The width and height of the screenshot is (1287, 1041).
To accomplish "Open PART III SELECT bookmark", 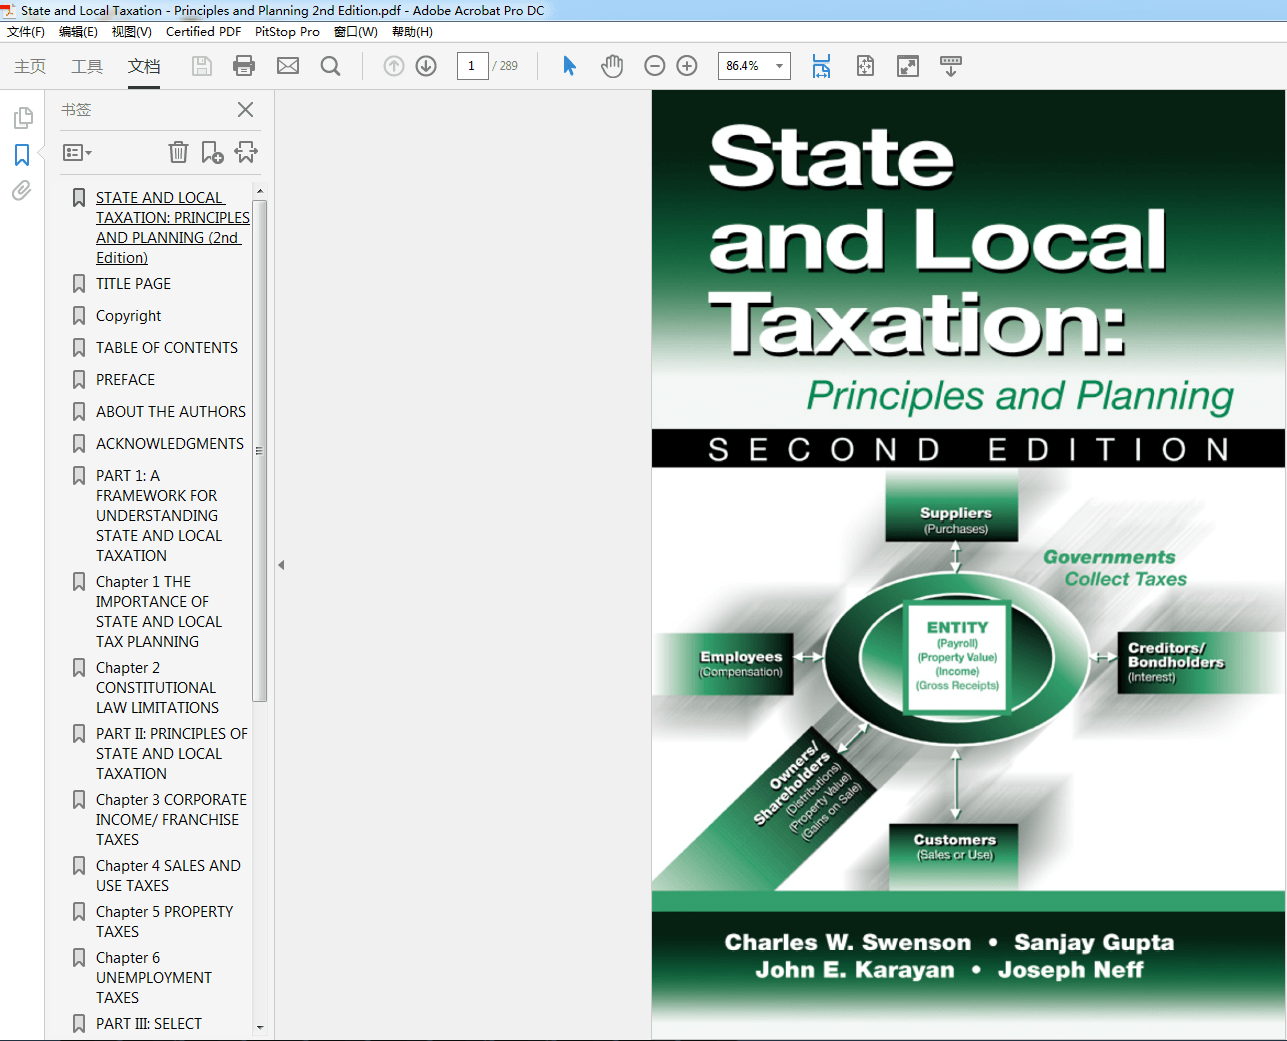I will coord(149,1024).
